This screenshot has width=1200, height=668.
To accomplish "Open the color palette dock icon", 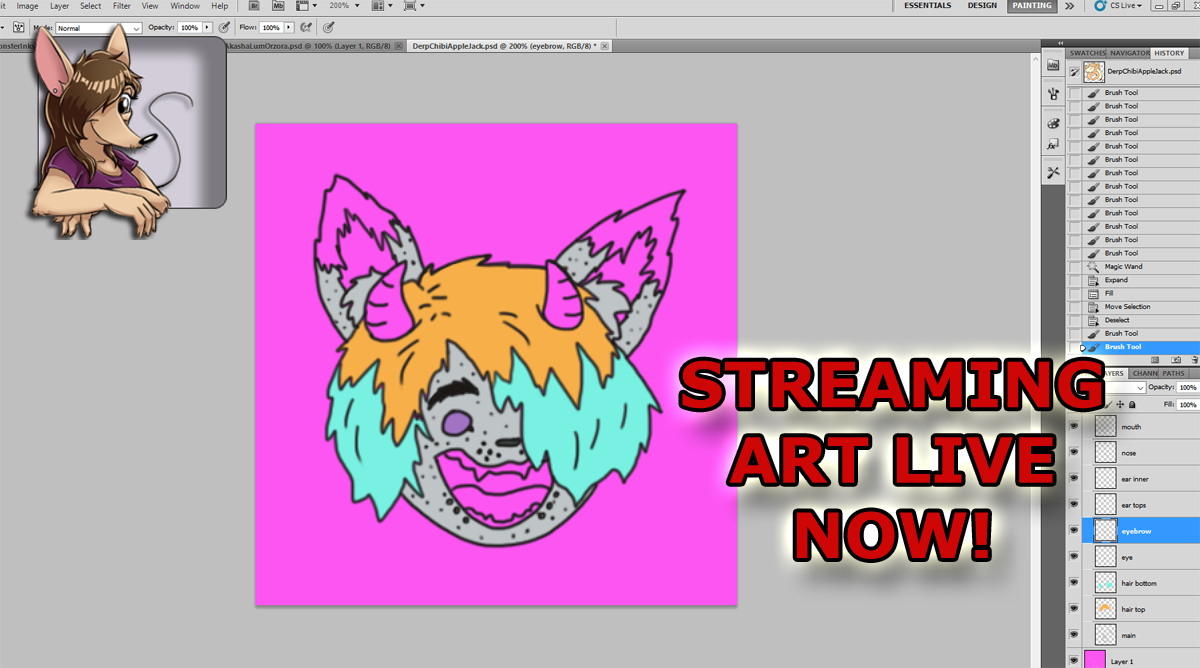I will tap(1053, 123).
